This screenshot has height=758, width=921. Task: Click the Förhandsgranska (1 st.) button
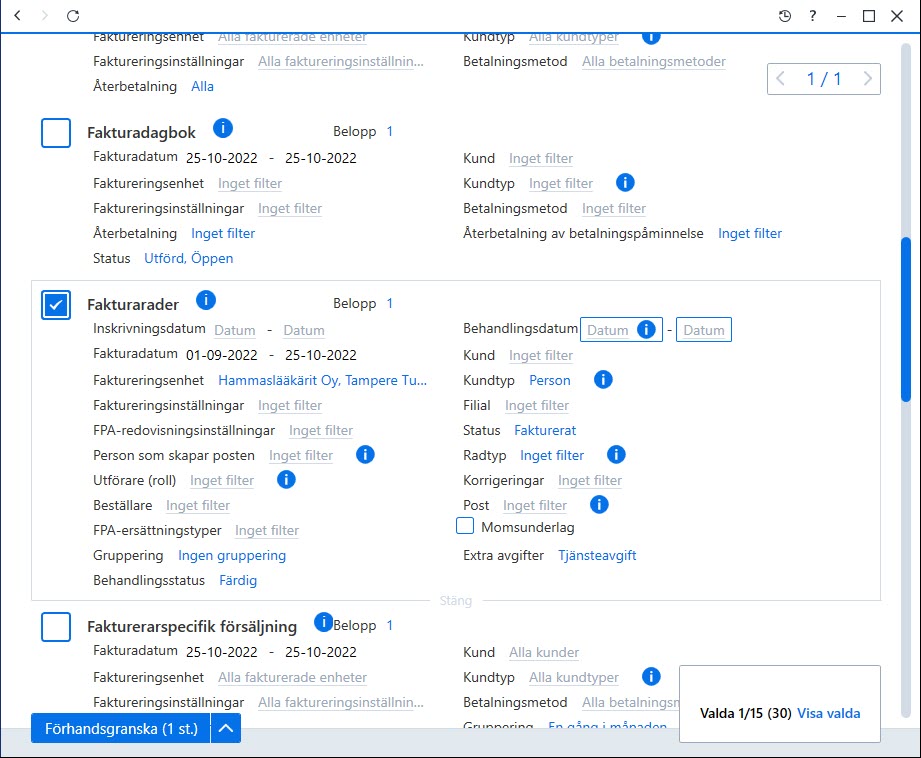point(121,729)
